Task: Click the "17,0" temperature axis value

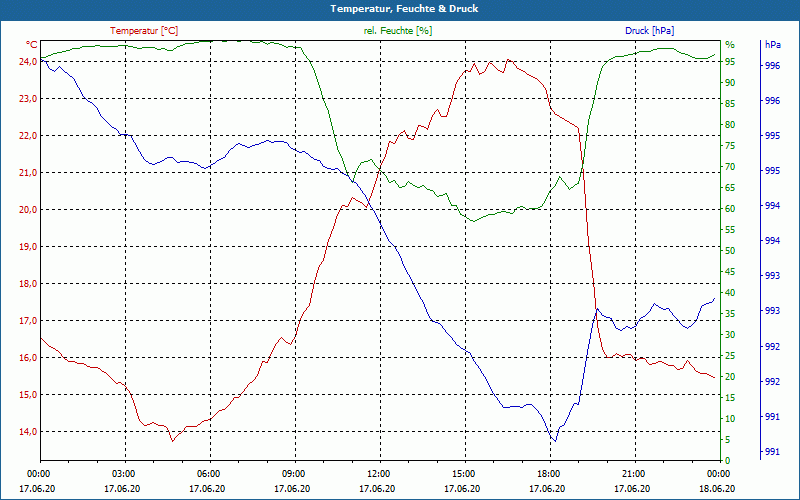Action: tap(28, 321)
